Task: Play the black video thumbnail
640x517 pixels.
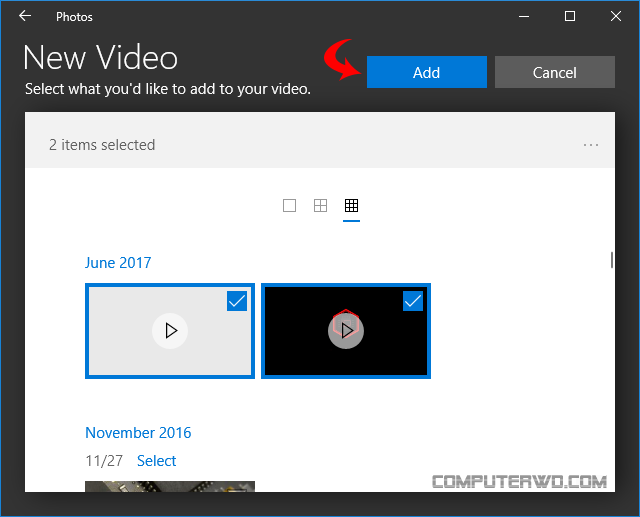Action: coord(346,331)
